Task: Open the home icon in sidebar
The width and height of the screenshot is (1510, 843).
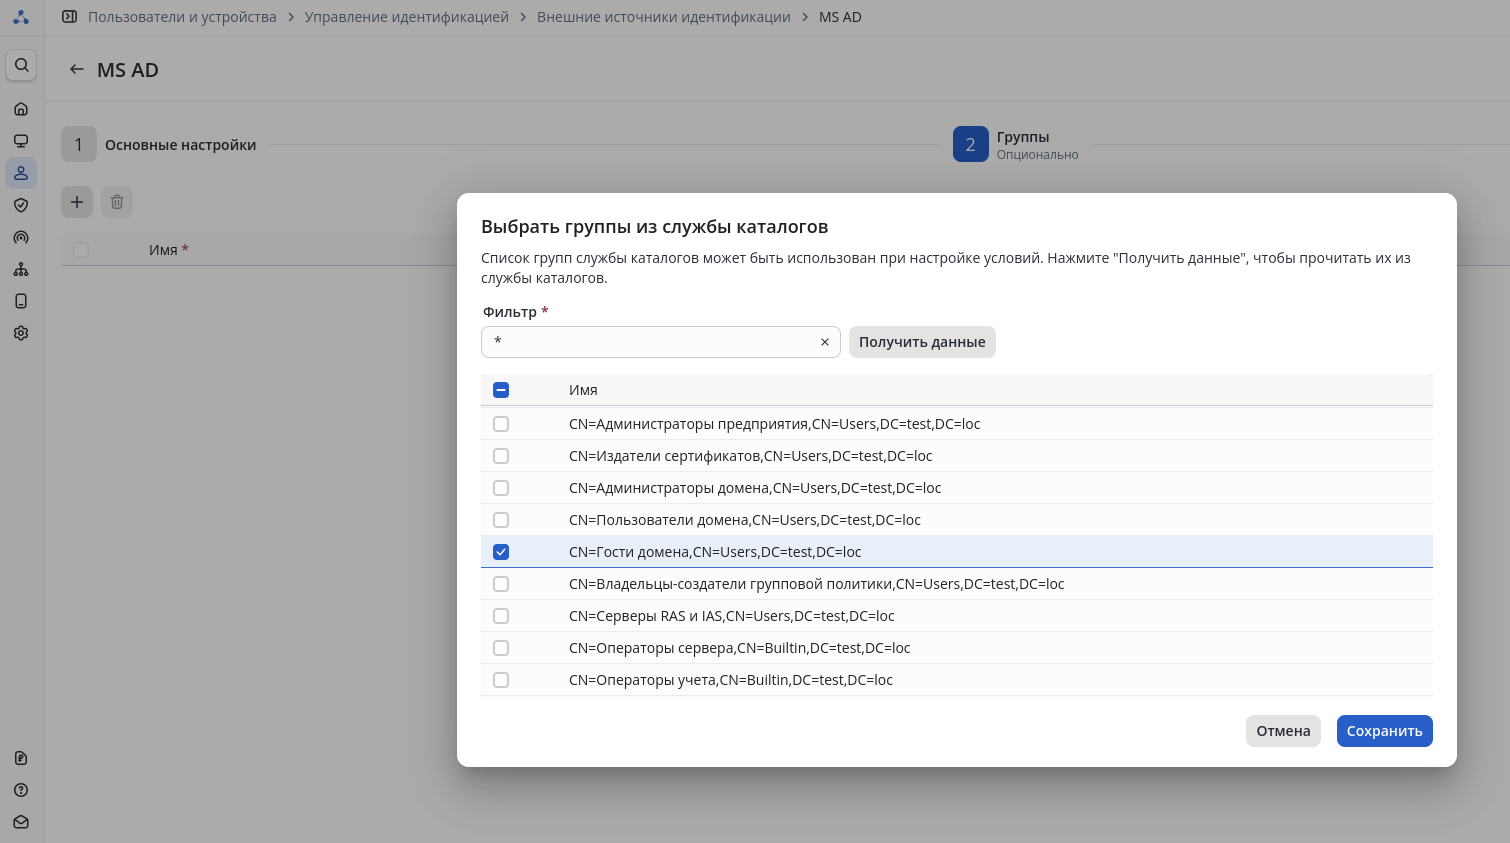Action: click(21, 109)
